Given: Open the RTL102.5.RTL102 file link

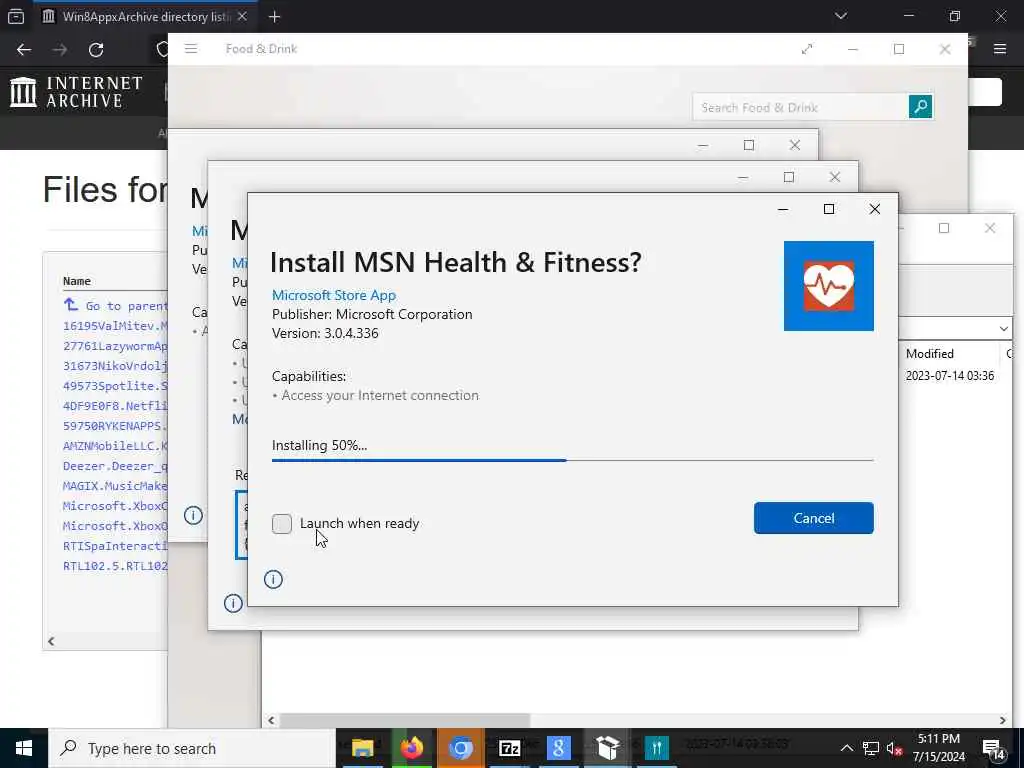Looking at the screenshot, I should [x=115, y=566].
